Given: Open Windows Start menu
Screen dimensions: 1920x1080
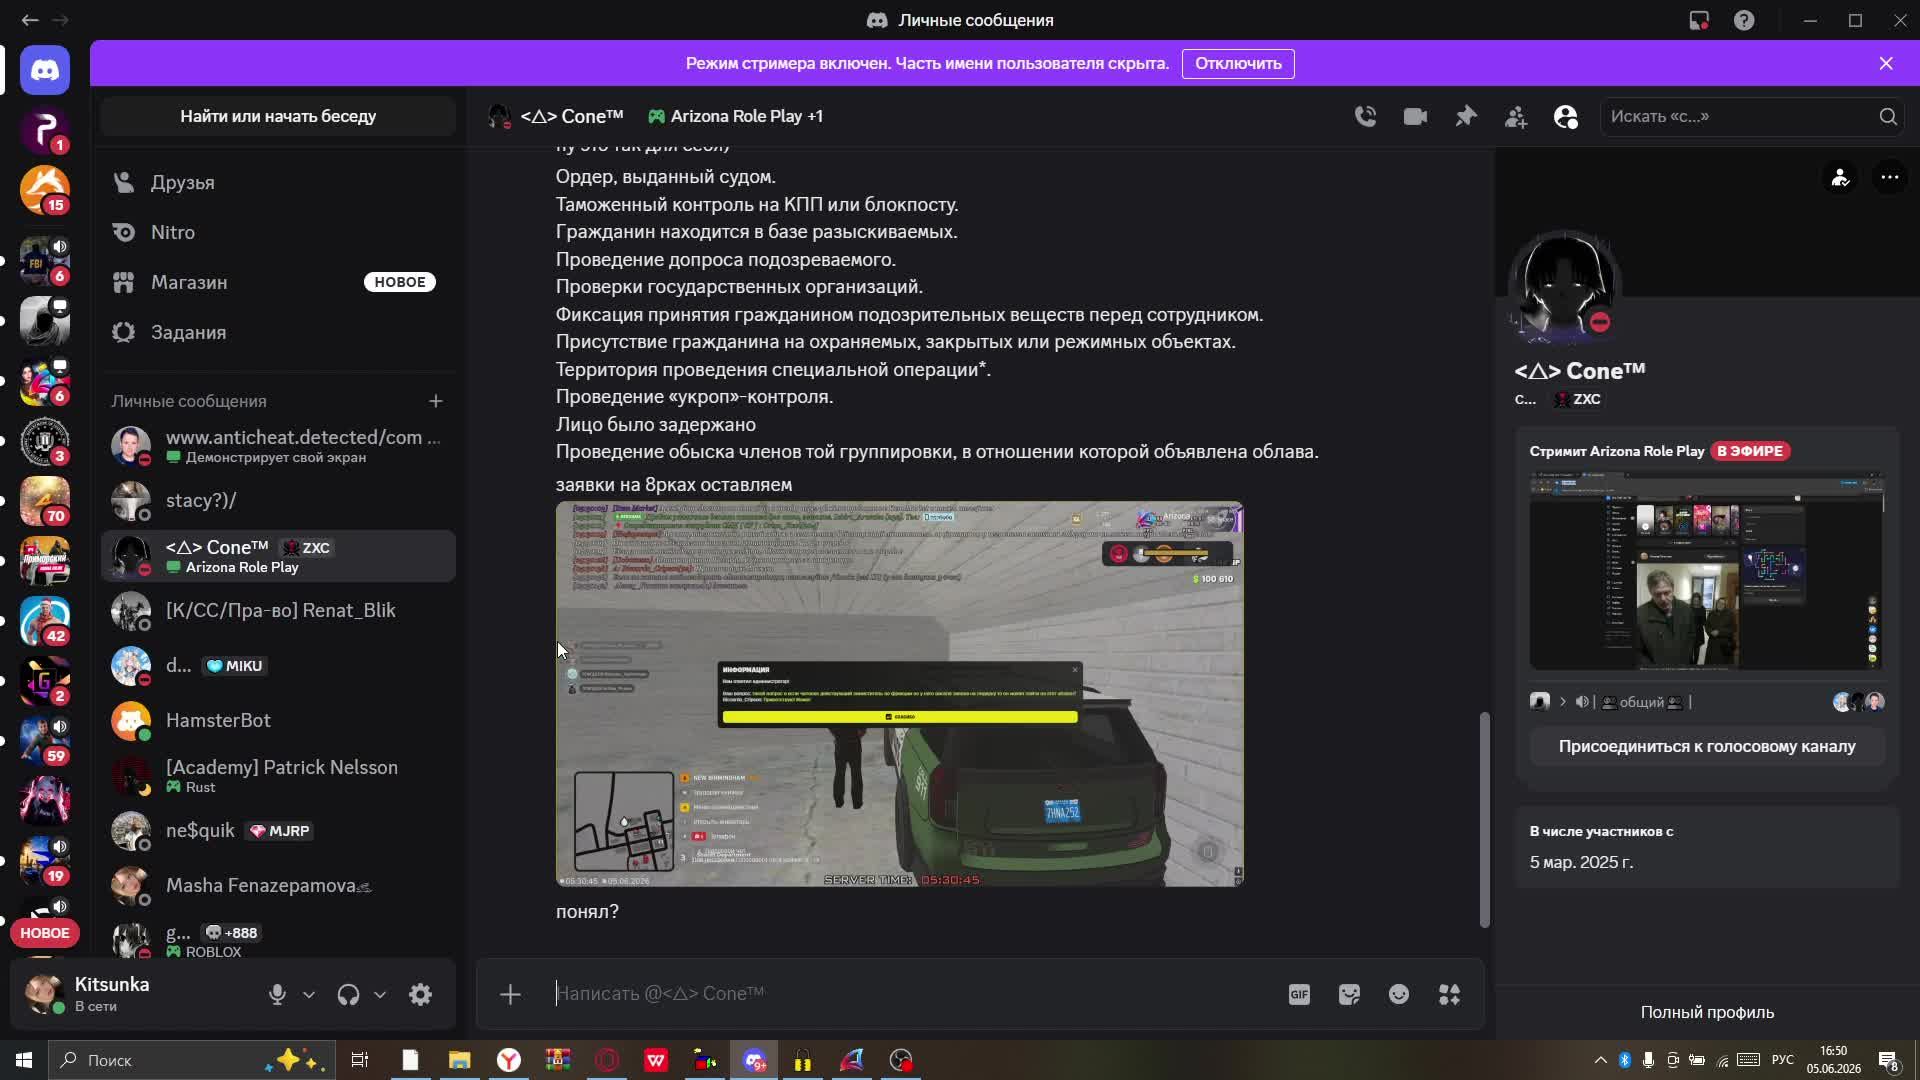Looking at the screenshot, I should tap(24, 1060).
